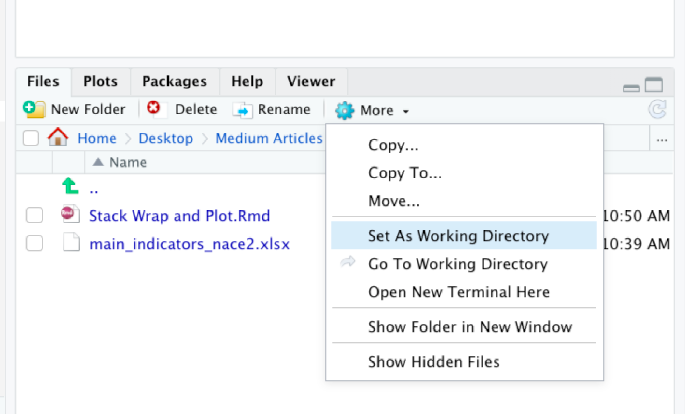Navigate to Desktop in breadcrumb path
This screenshot has width=685, height=414.
click(x=165, y=138)
